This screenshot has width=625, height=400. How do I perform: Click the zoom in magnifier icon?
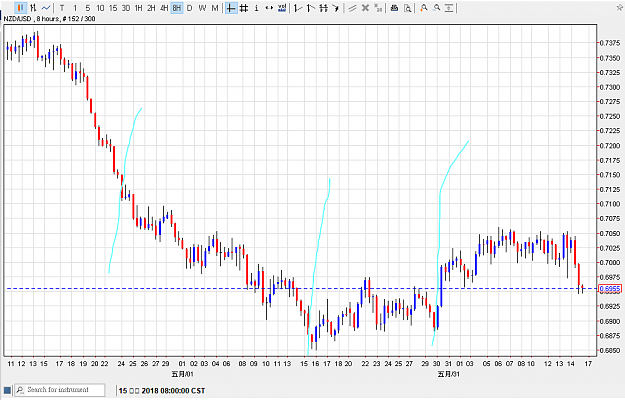tap(424, 8)
